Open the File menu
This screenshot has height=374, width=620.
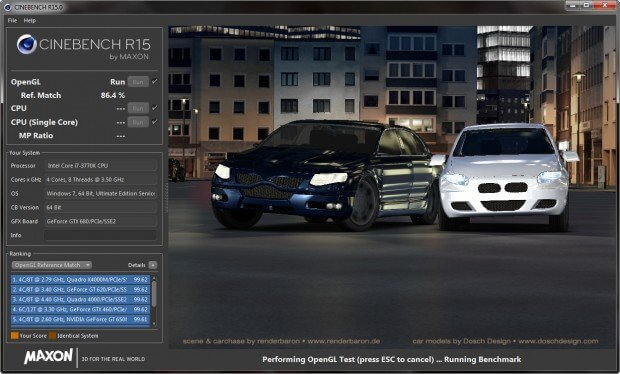(x=12, y=20)
